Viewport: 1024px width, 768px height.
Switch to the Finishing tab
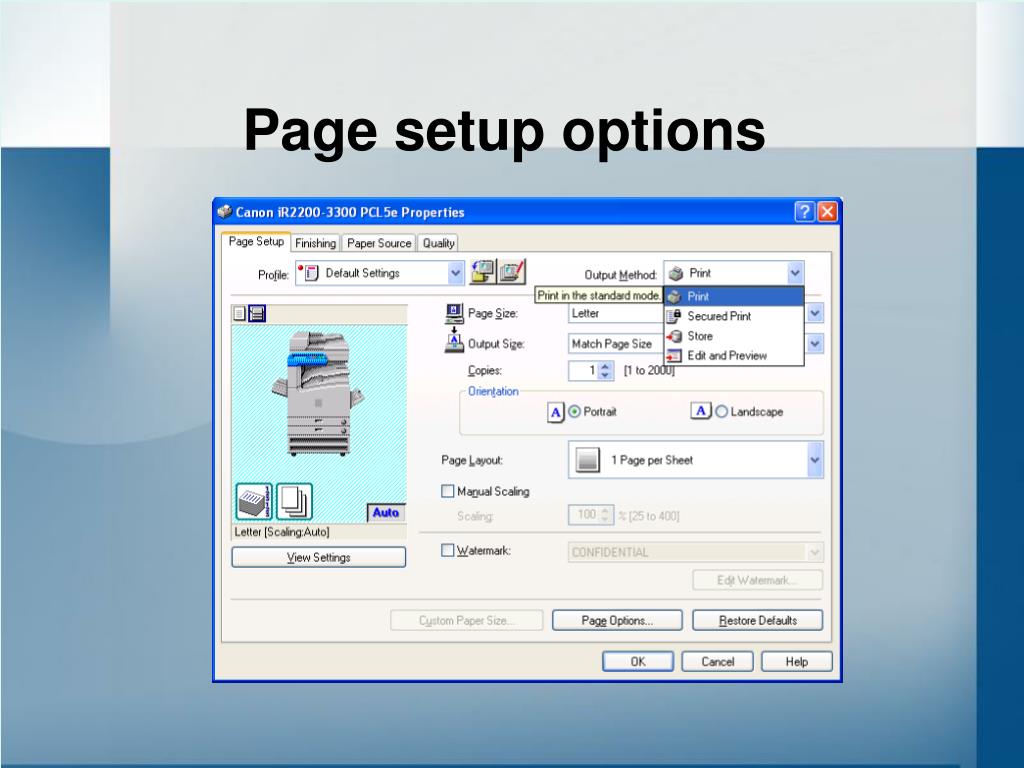[315, 244]
